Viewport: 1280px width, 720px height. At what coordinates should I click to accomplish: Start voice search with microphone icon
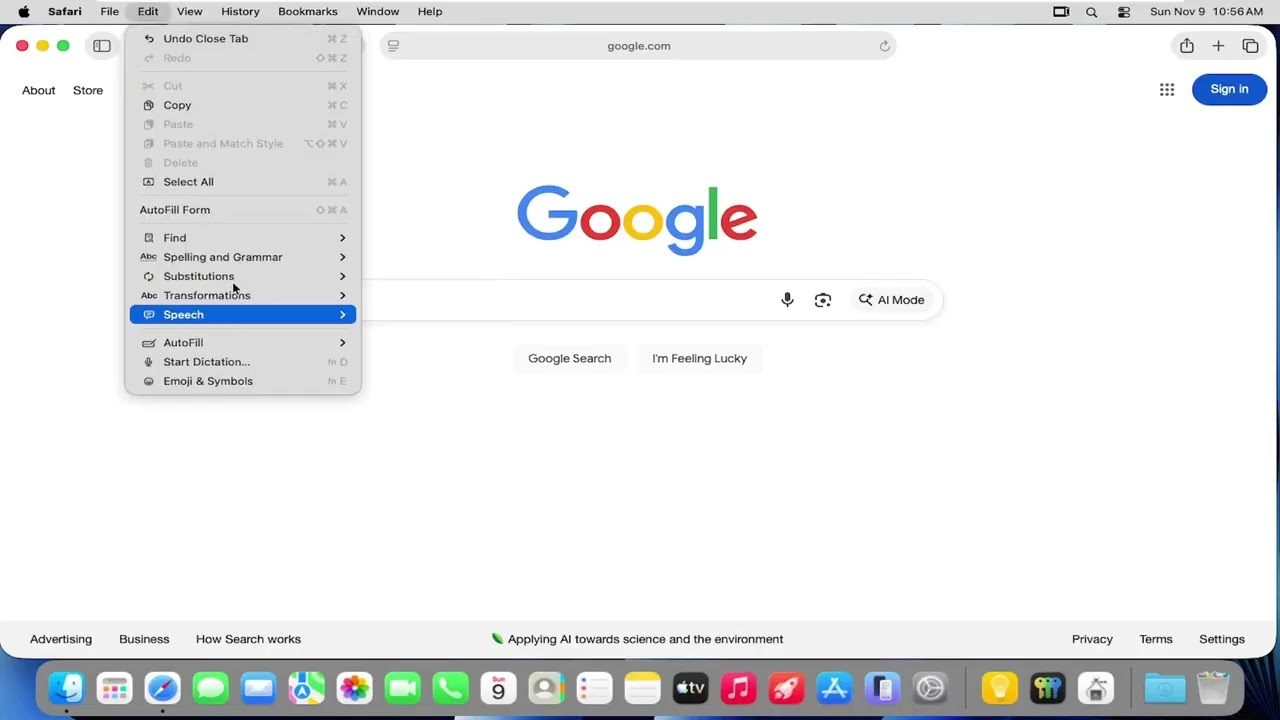pos(787,300)
